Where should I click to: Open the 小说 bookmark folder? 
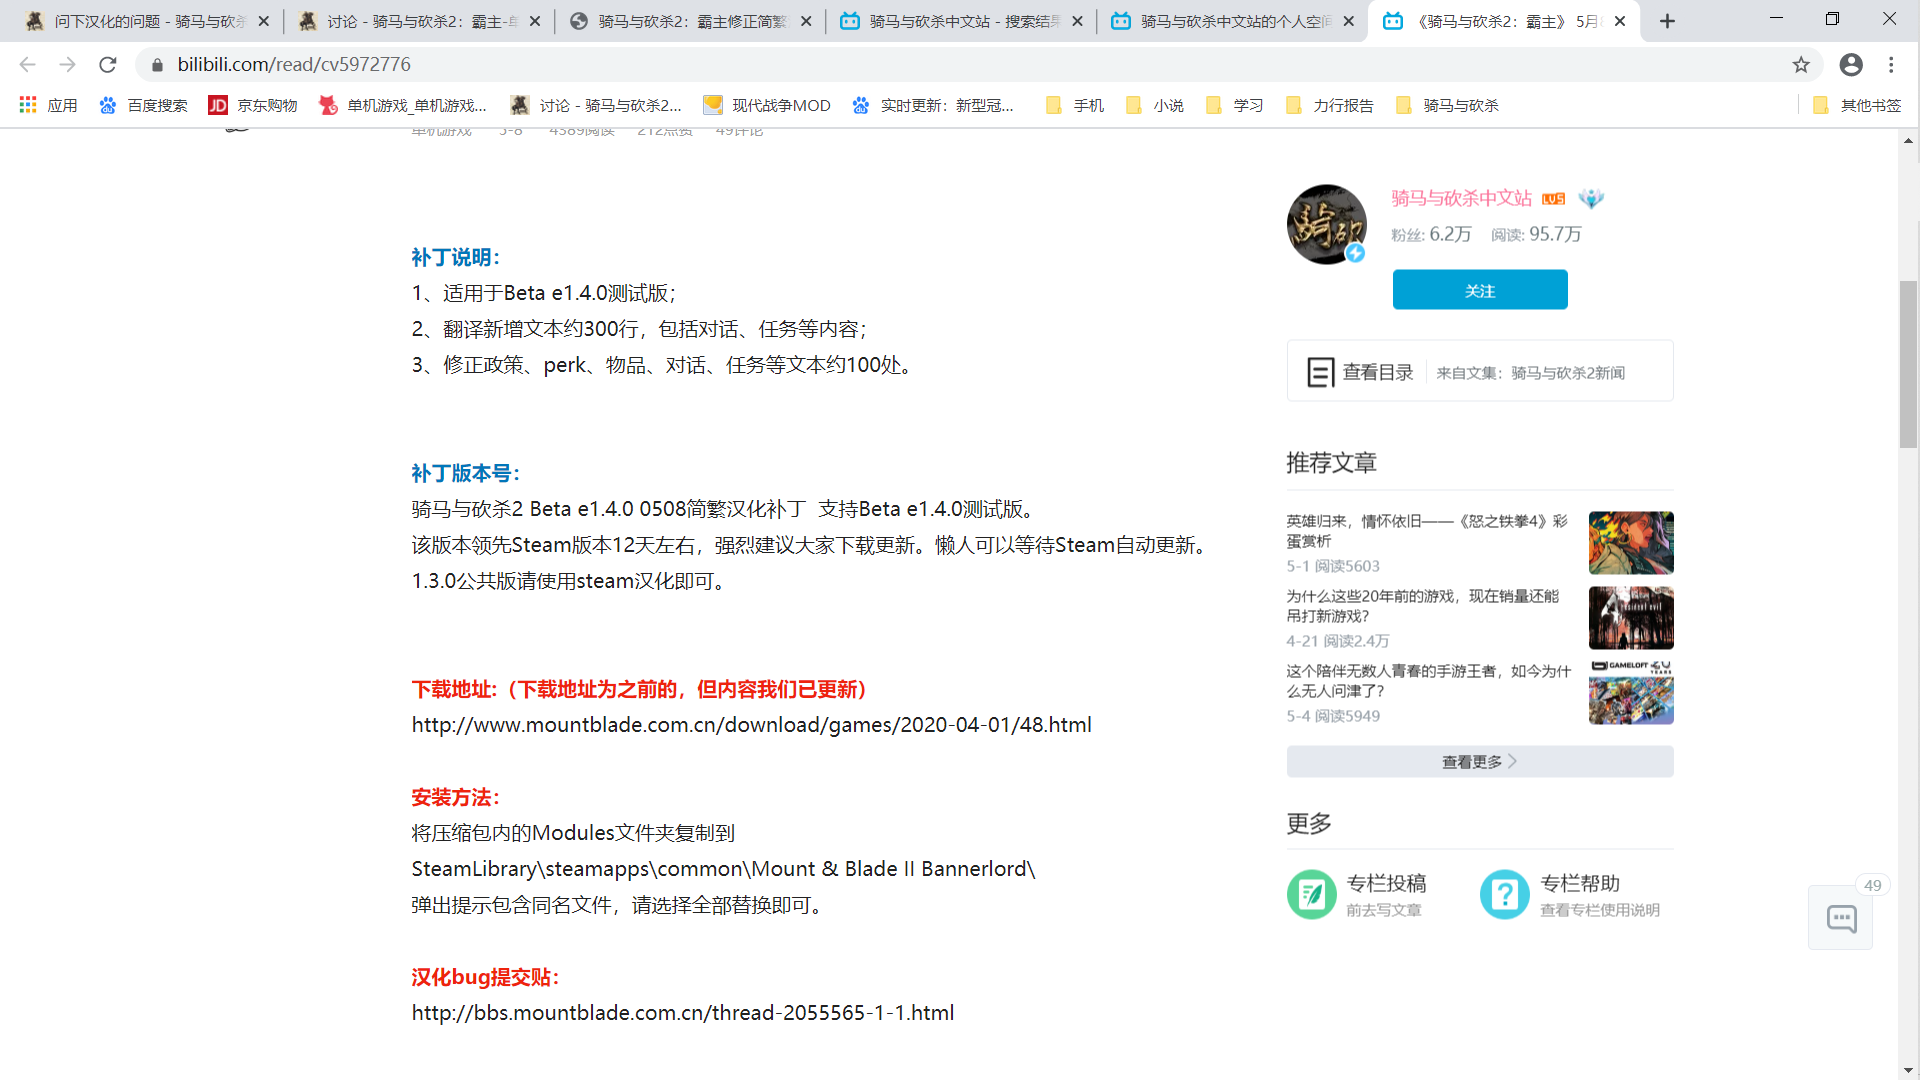click(x=1154, y=105)
